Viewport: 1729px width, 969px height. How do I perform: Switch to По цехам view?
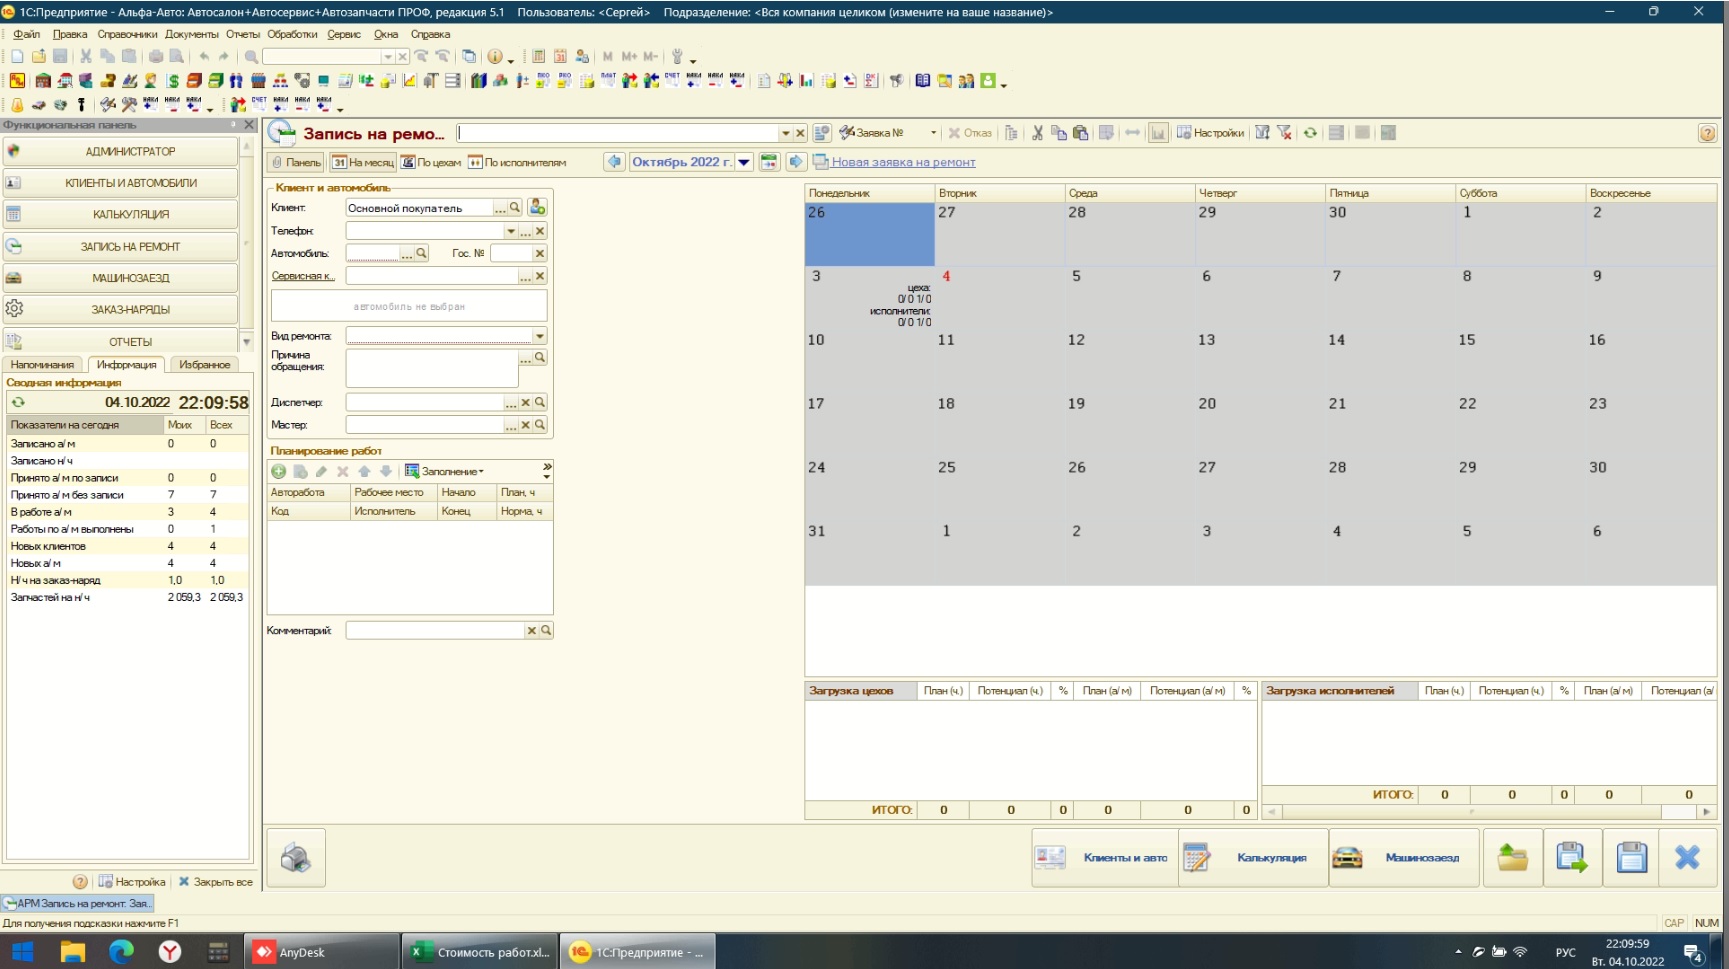[431, 162]
